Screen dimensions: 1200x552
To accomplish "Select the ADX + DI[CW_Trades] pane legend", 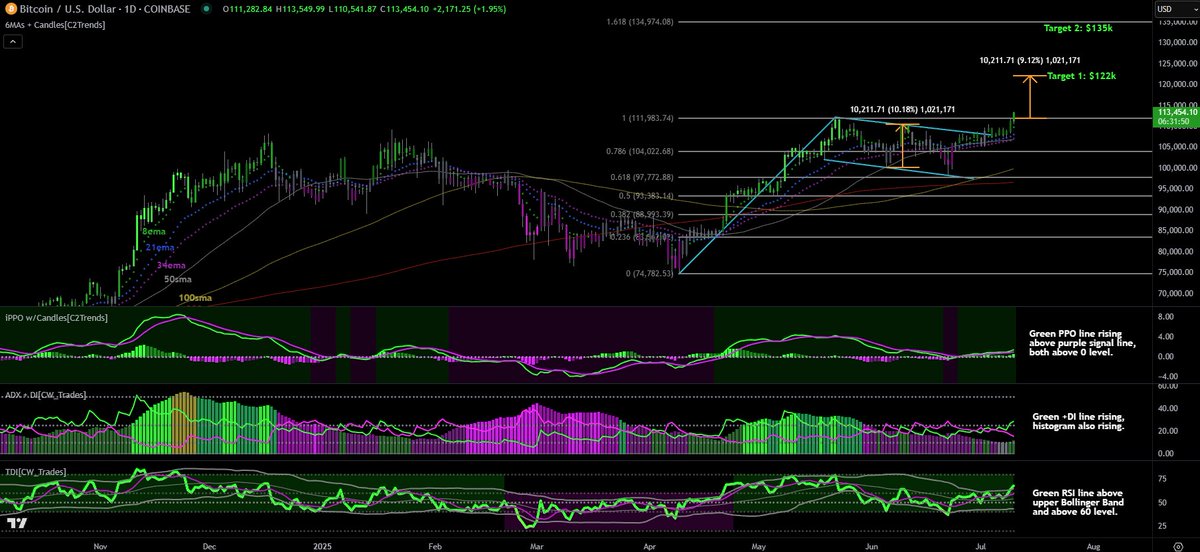I will tap(44, 395).
